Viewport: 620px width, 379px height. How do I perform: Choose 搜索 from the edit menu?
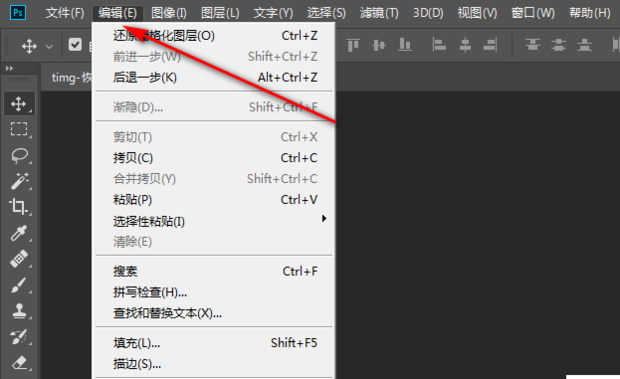tap(214, 272)
